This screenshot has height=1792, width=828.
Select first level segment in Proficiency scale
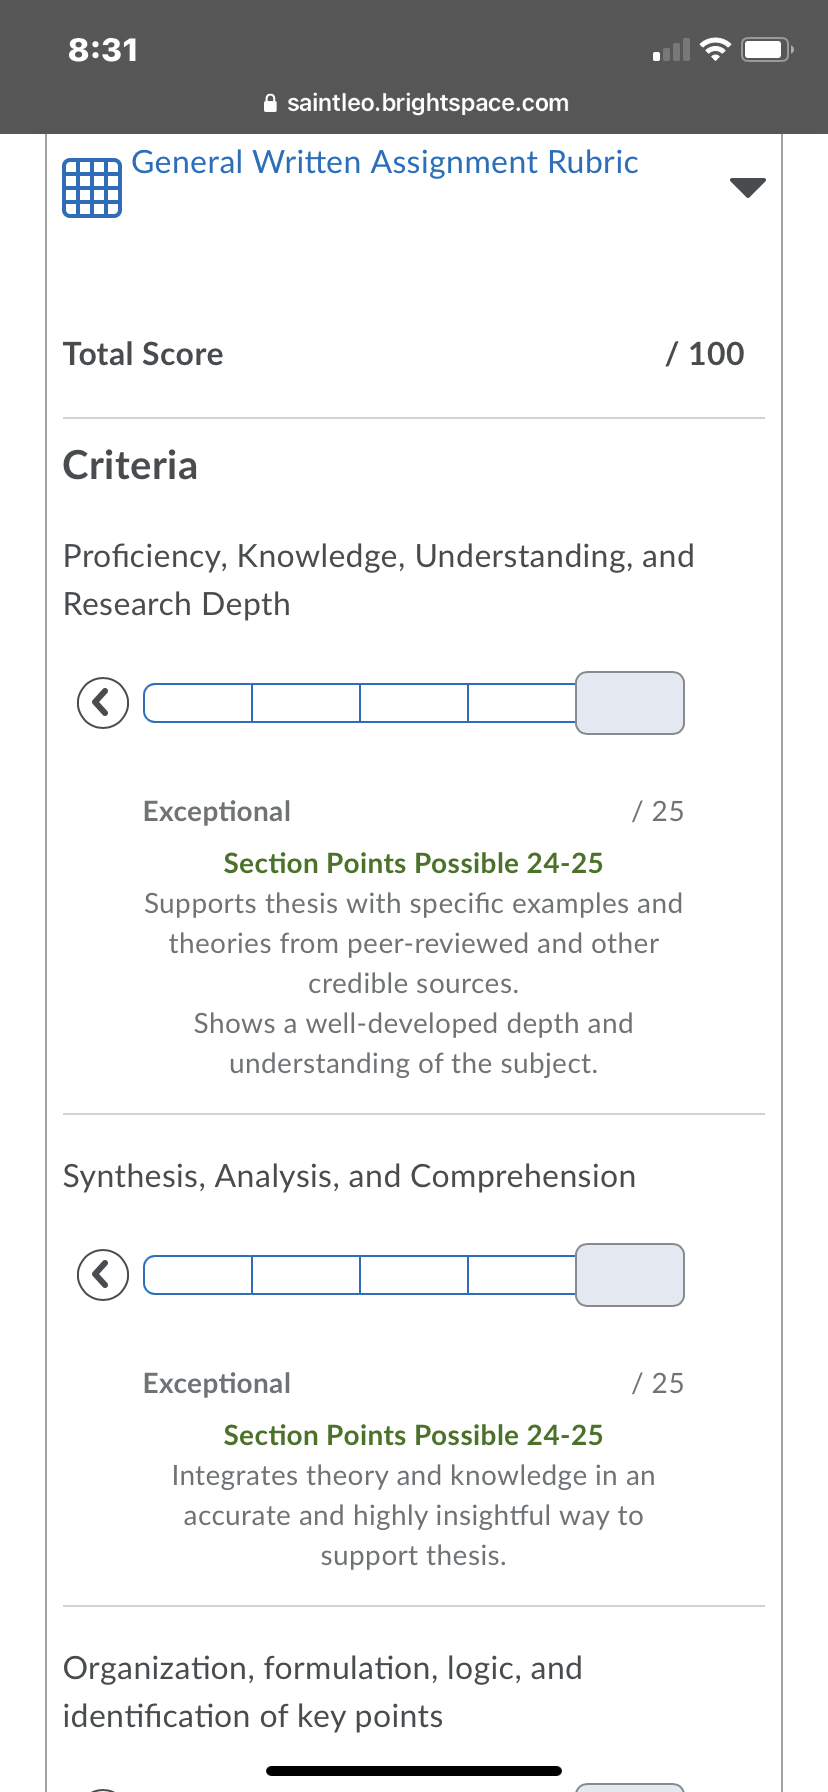[198, 703]
